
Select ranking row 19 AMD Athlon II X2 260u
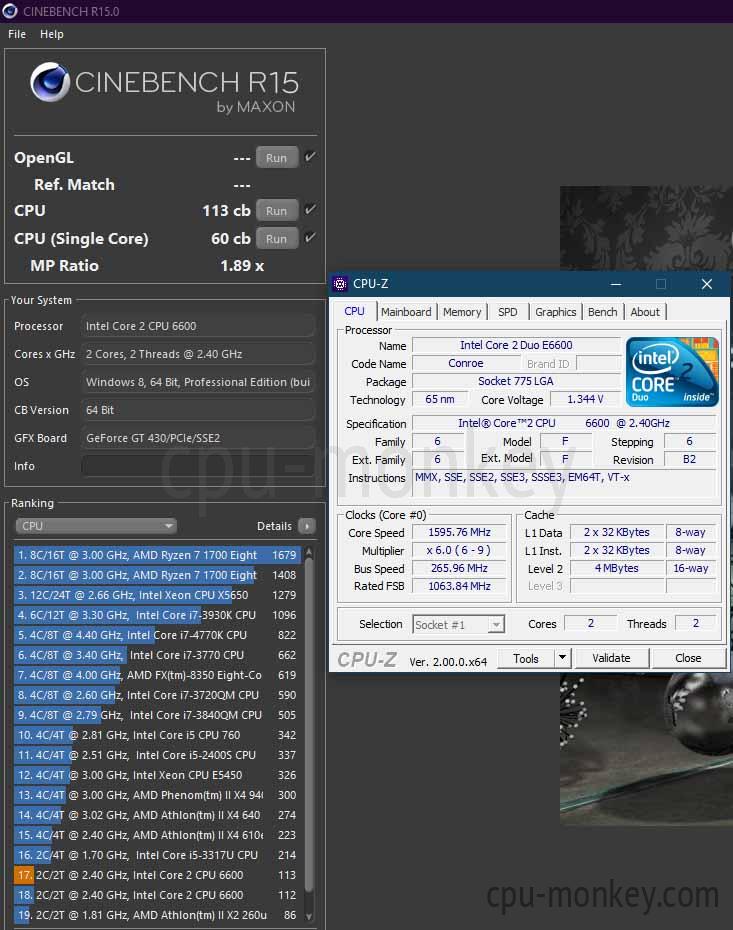tap(157, 915)
